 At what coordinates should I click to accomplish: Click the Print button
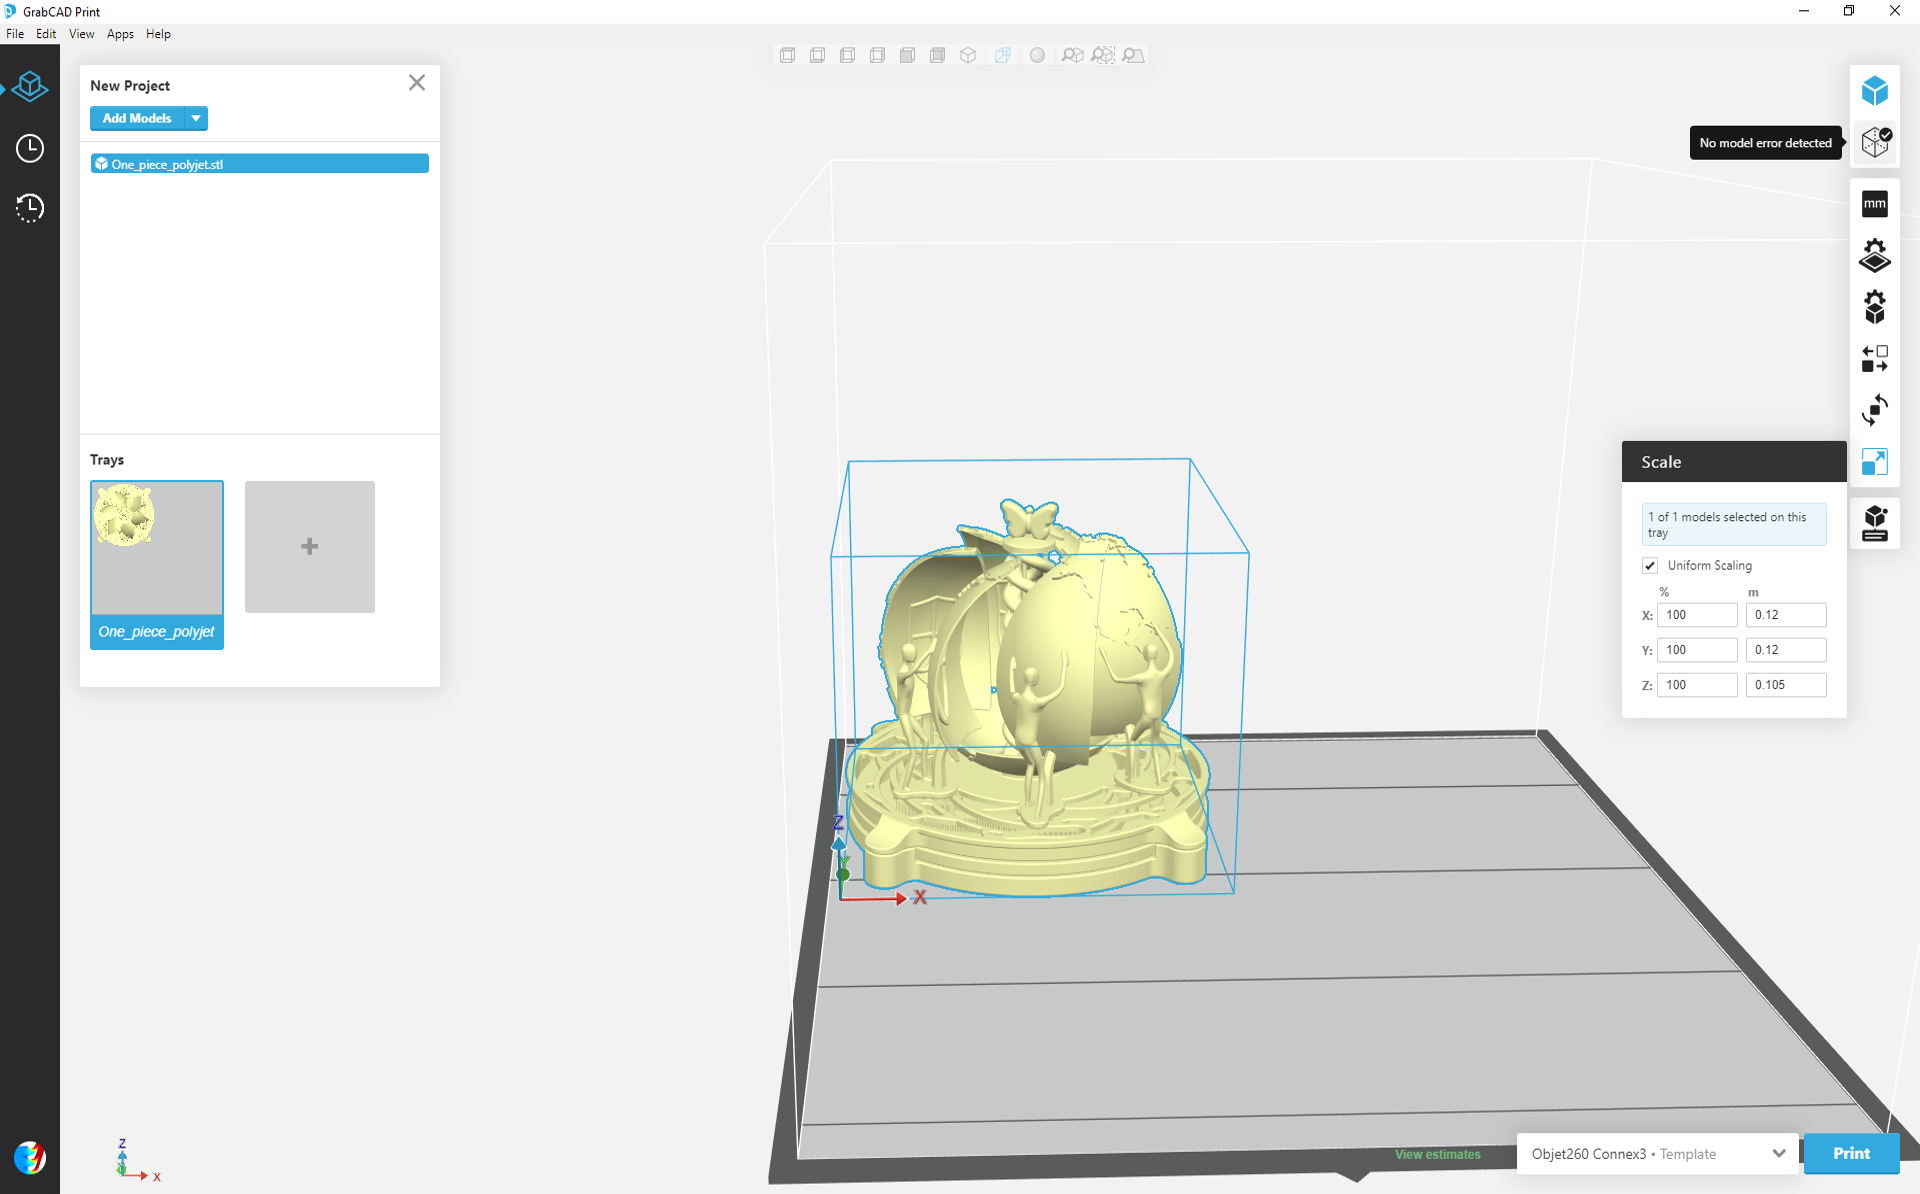pos(1850,1153)
